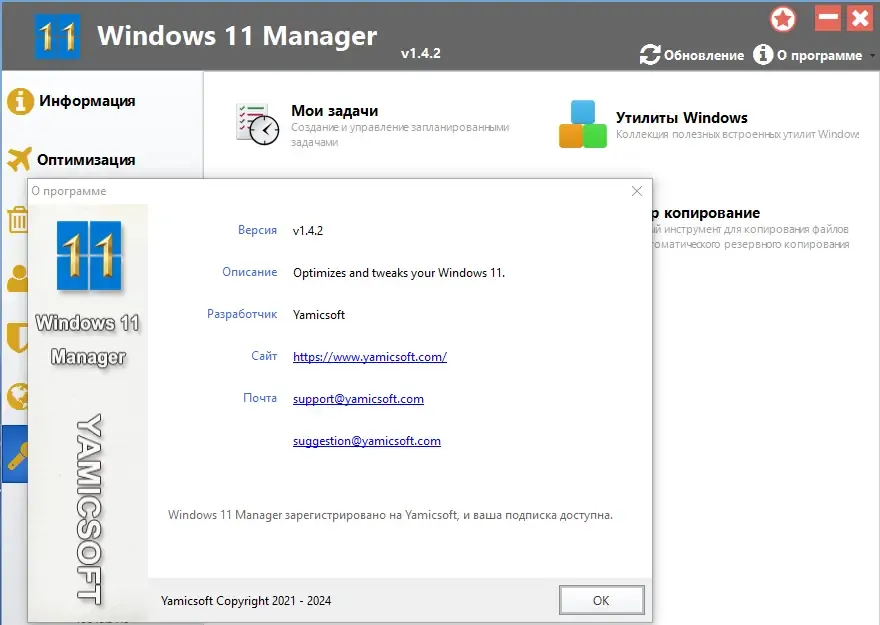Open the Обновление update button
Screen dimensions: 880x625
tap(692, 55)
